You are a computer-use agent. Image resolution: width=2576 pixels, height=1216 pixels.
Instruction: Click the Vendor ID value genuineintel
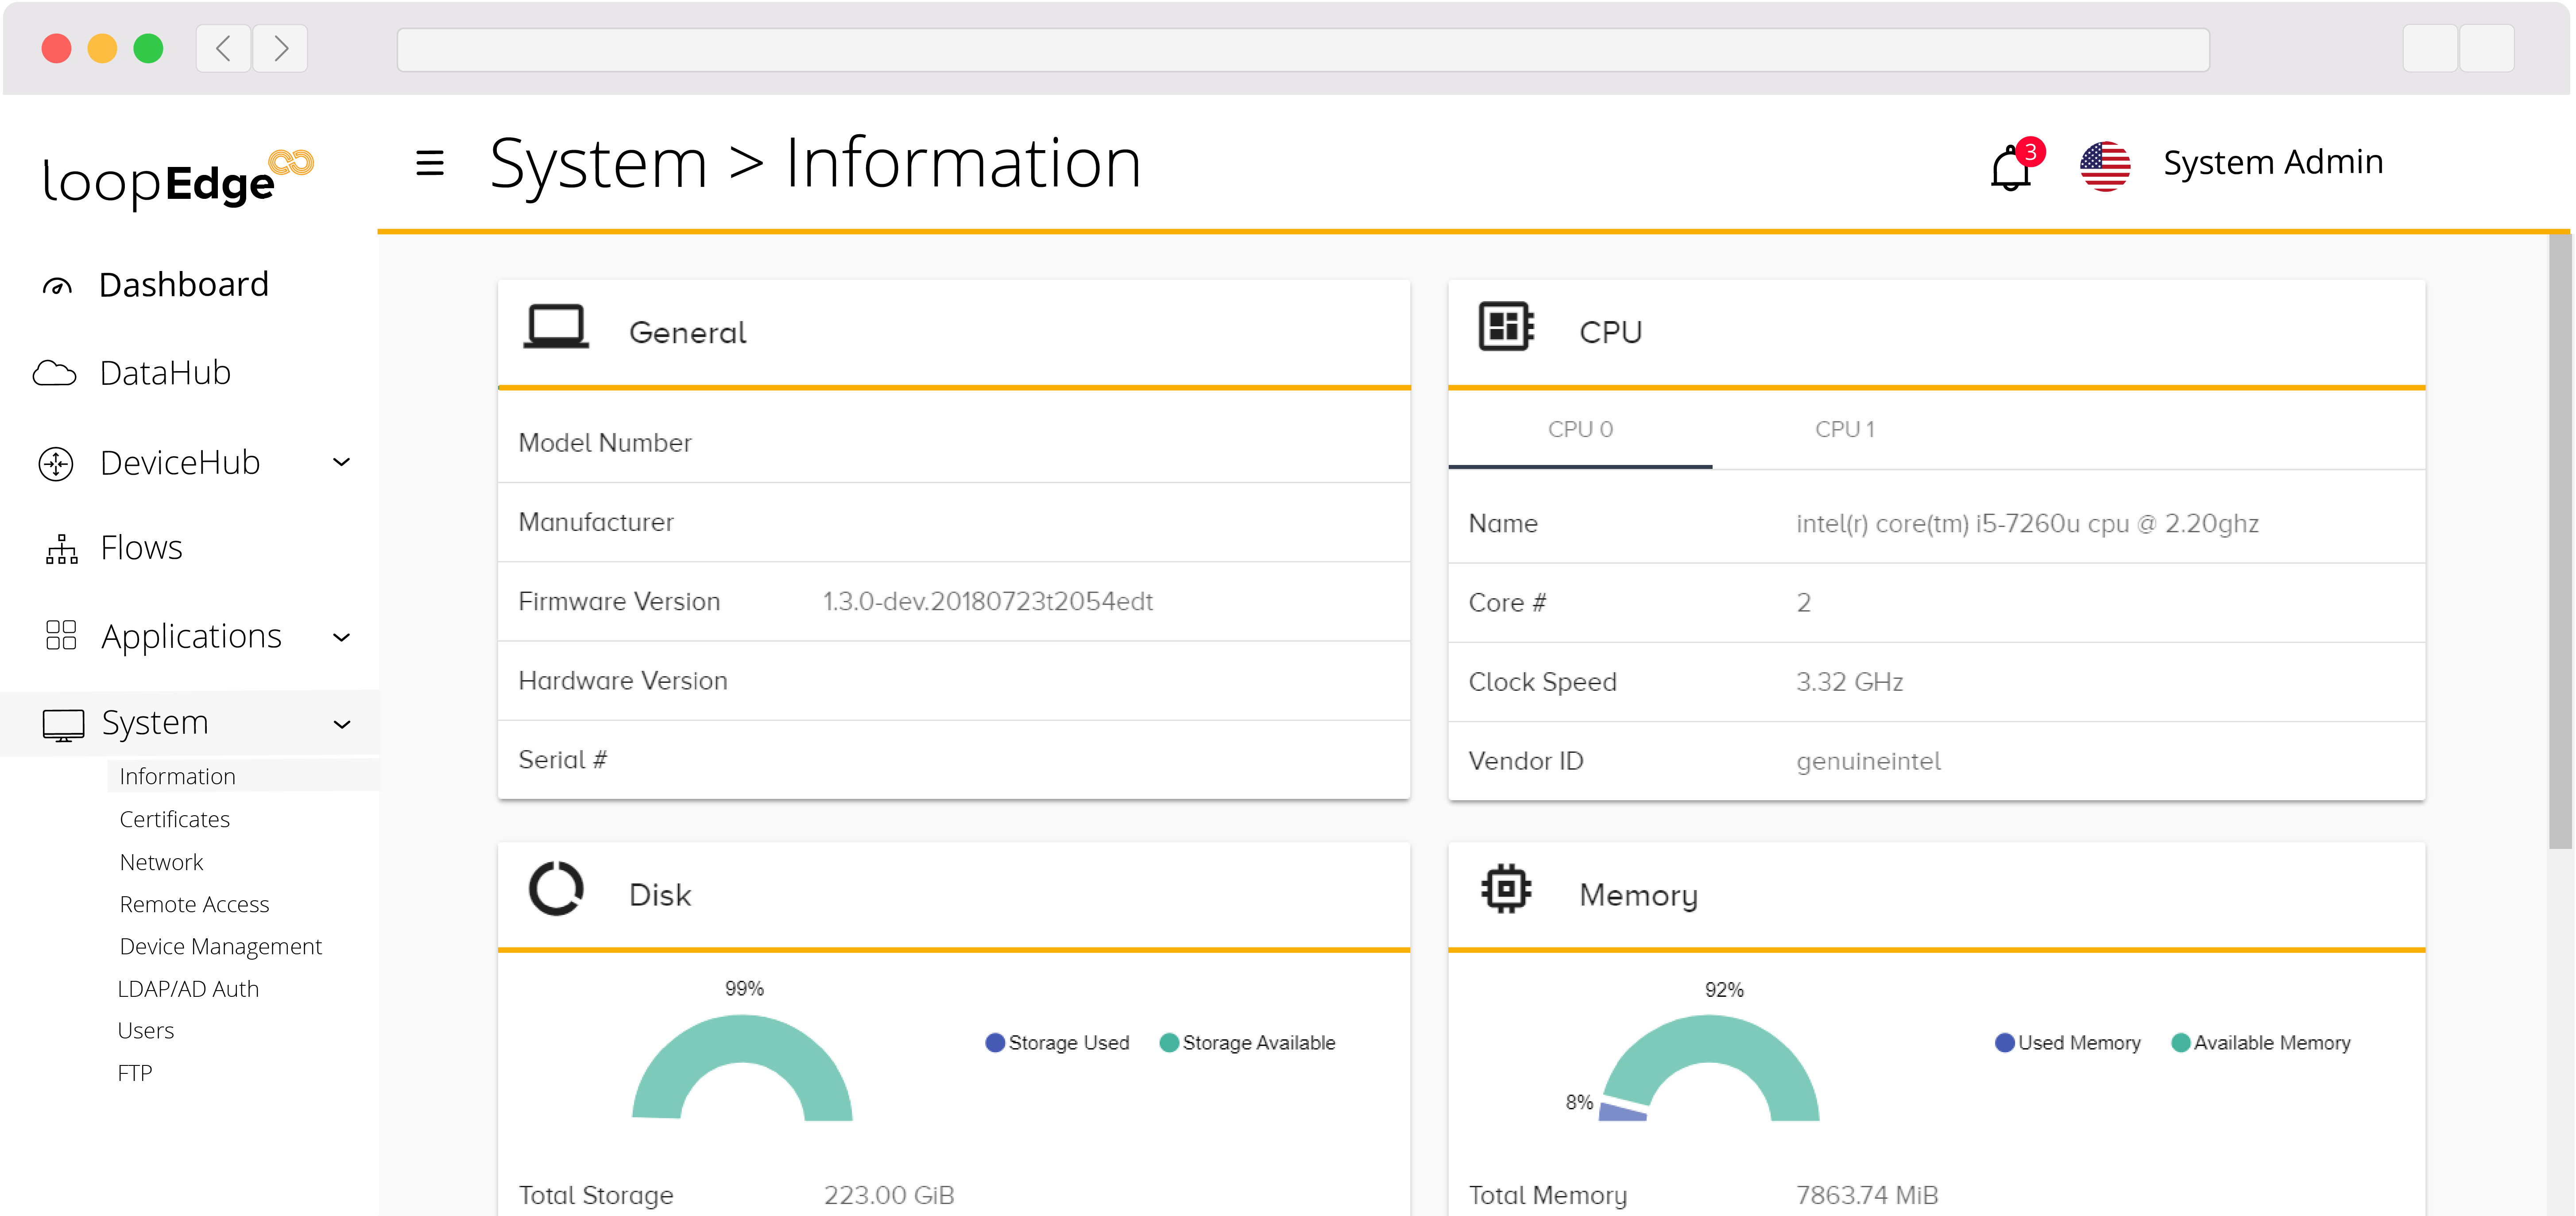1868,762
